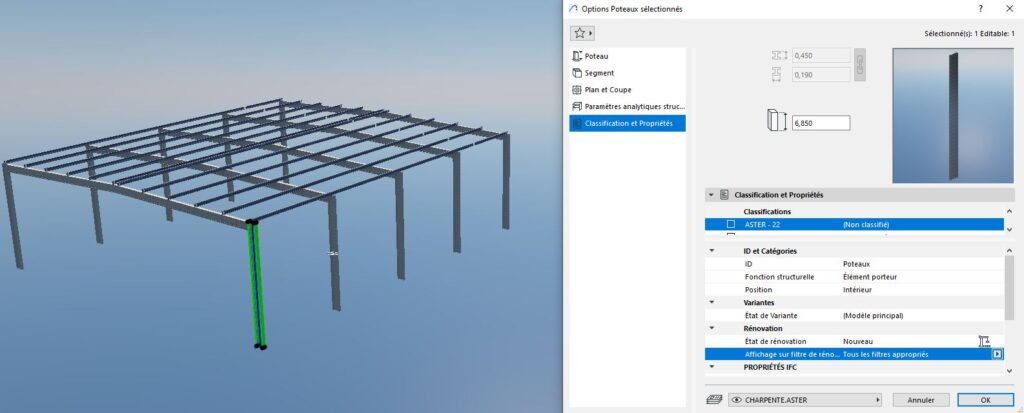Open the Plan et Coupe page
This screenshot has width=1024, height=413.
click(607, 89)
